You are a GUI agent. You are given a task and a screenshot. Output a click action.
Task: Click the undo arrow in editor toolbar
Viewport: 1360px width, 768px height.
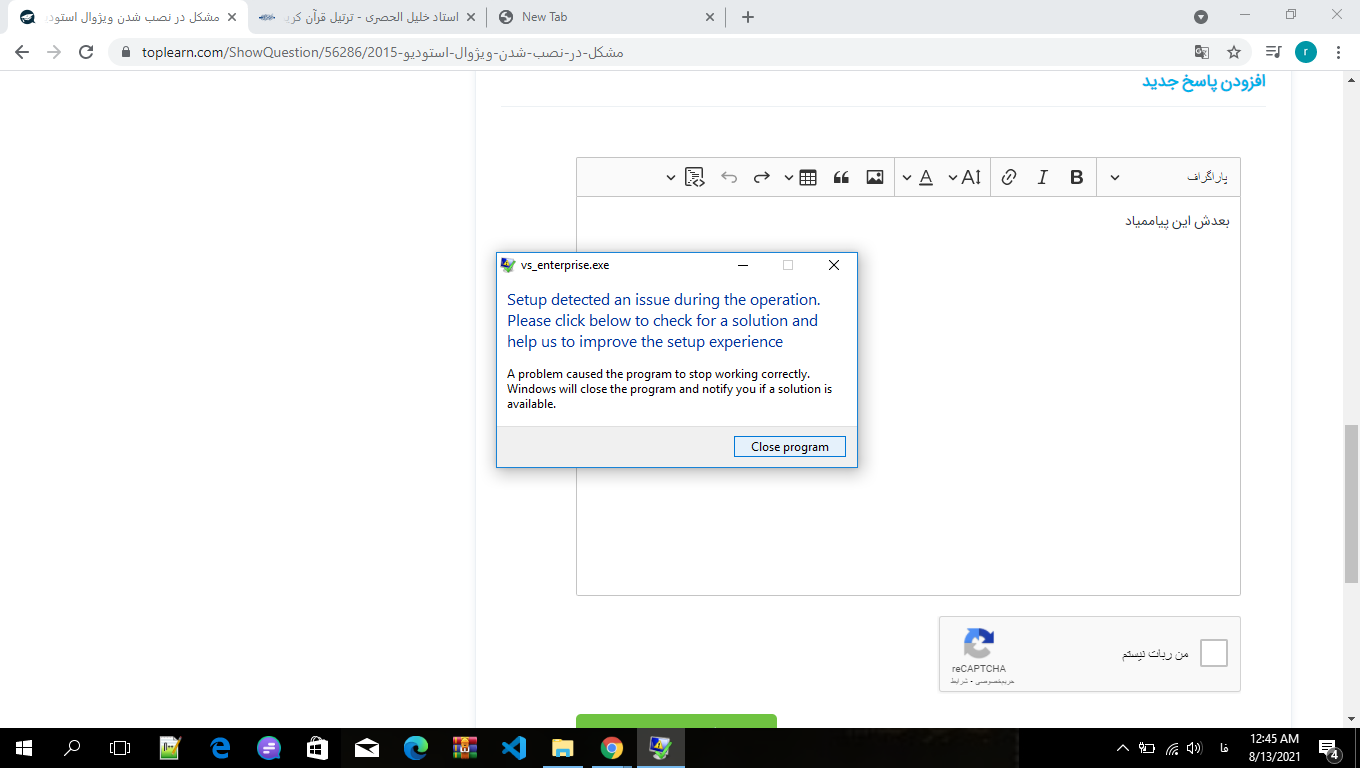pyautogui.click(x=729, y=177)
